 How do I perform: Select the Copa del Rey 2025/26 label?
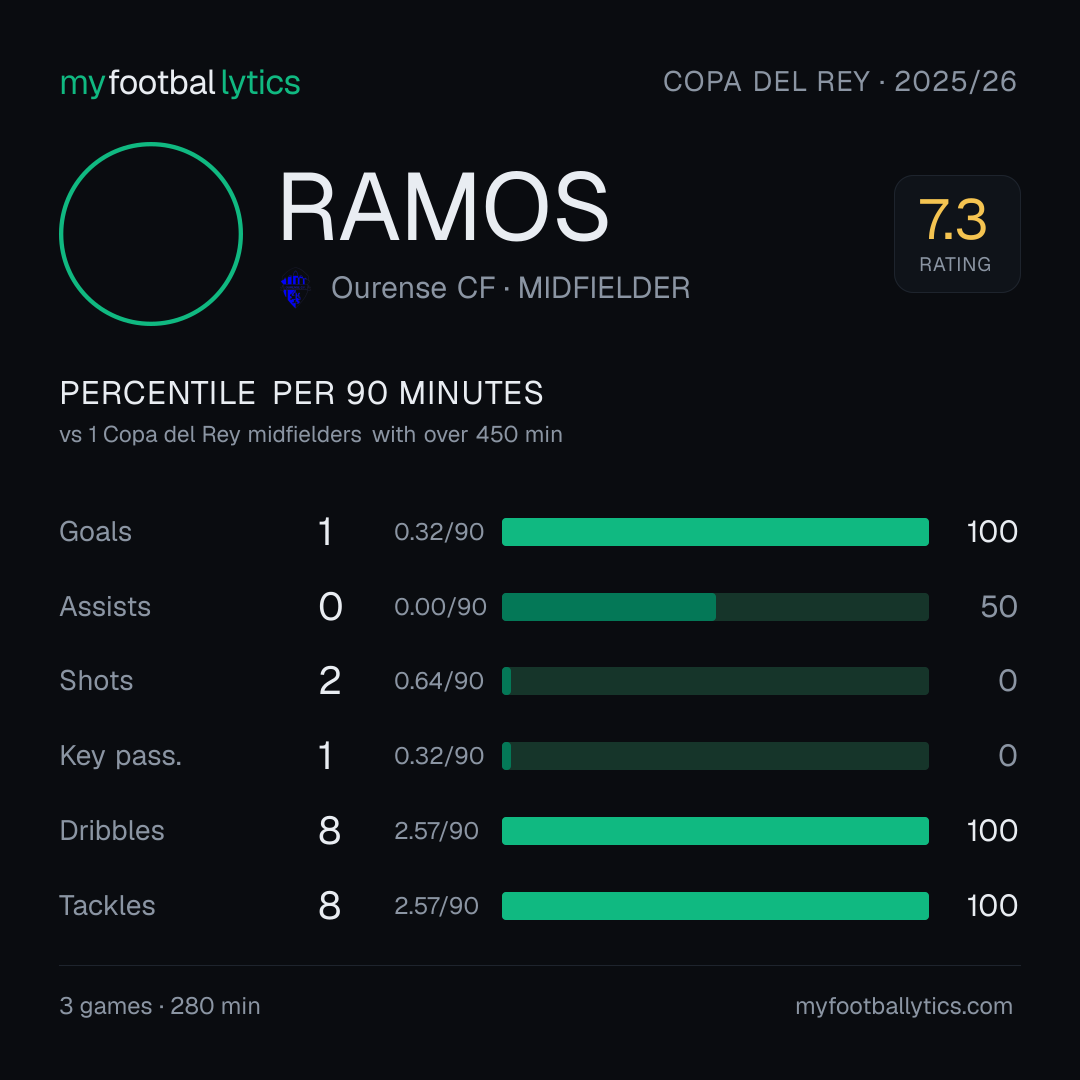pyautogui.click(x=840, y=82)
